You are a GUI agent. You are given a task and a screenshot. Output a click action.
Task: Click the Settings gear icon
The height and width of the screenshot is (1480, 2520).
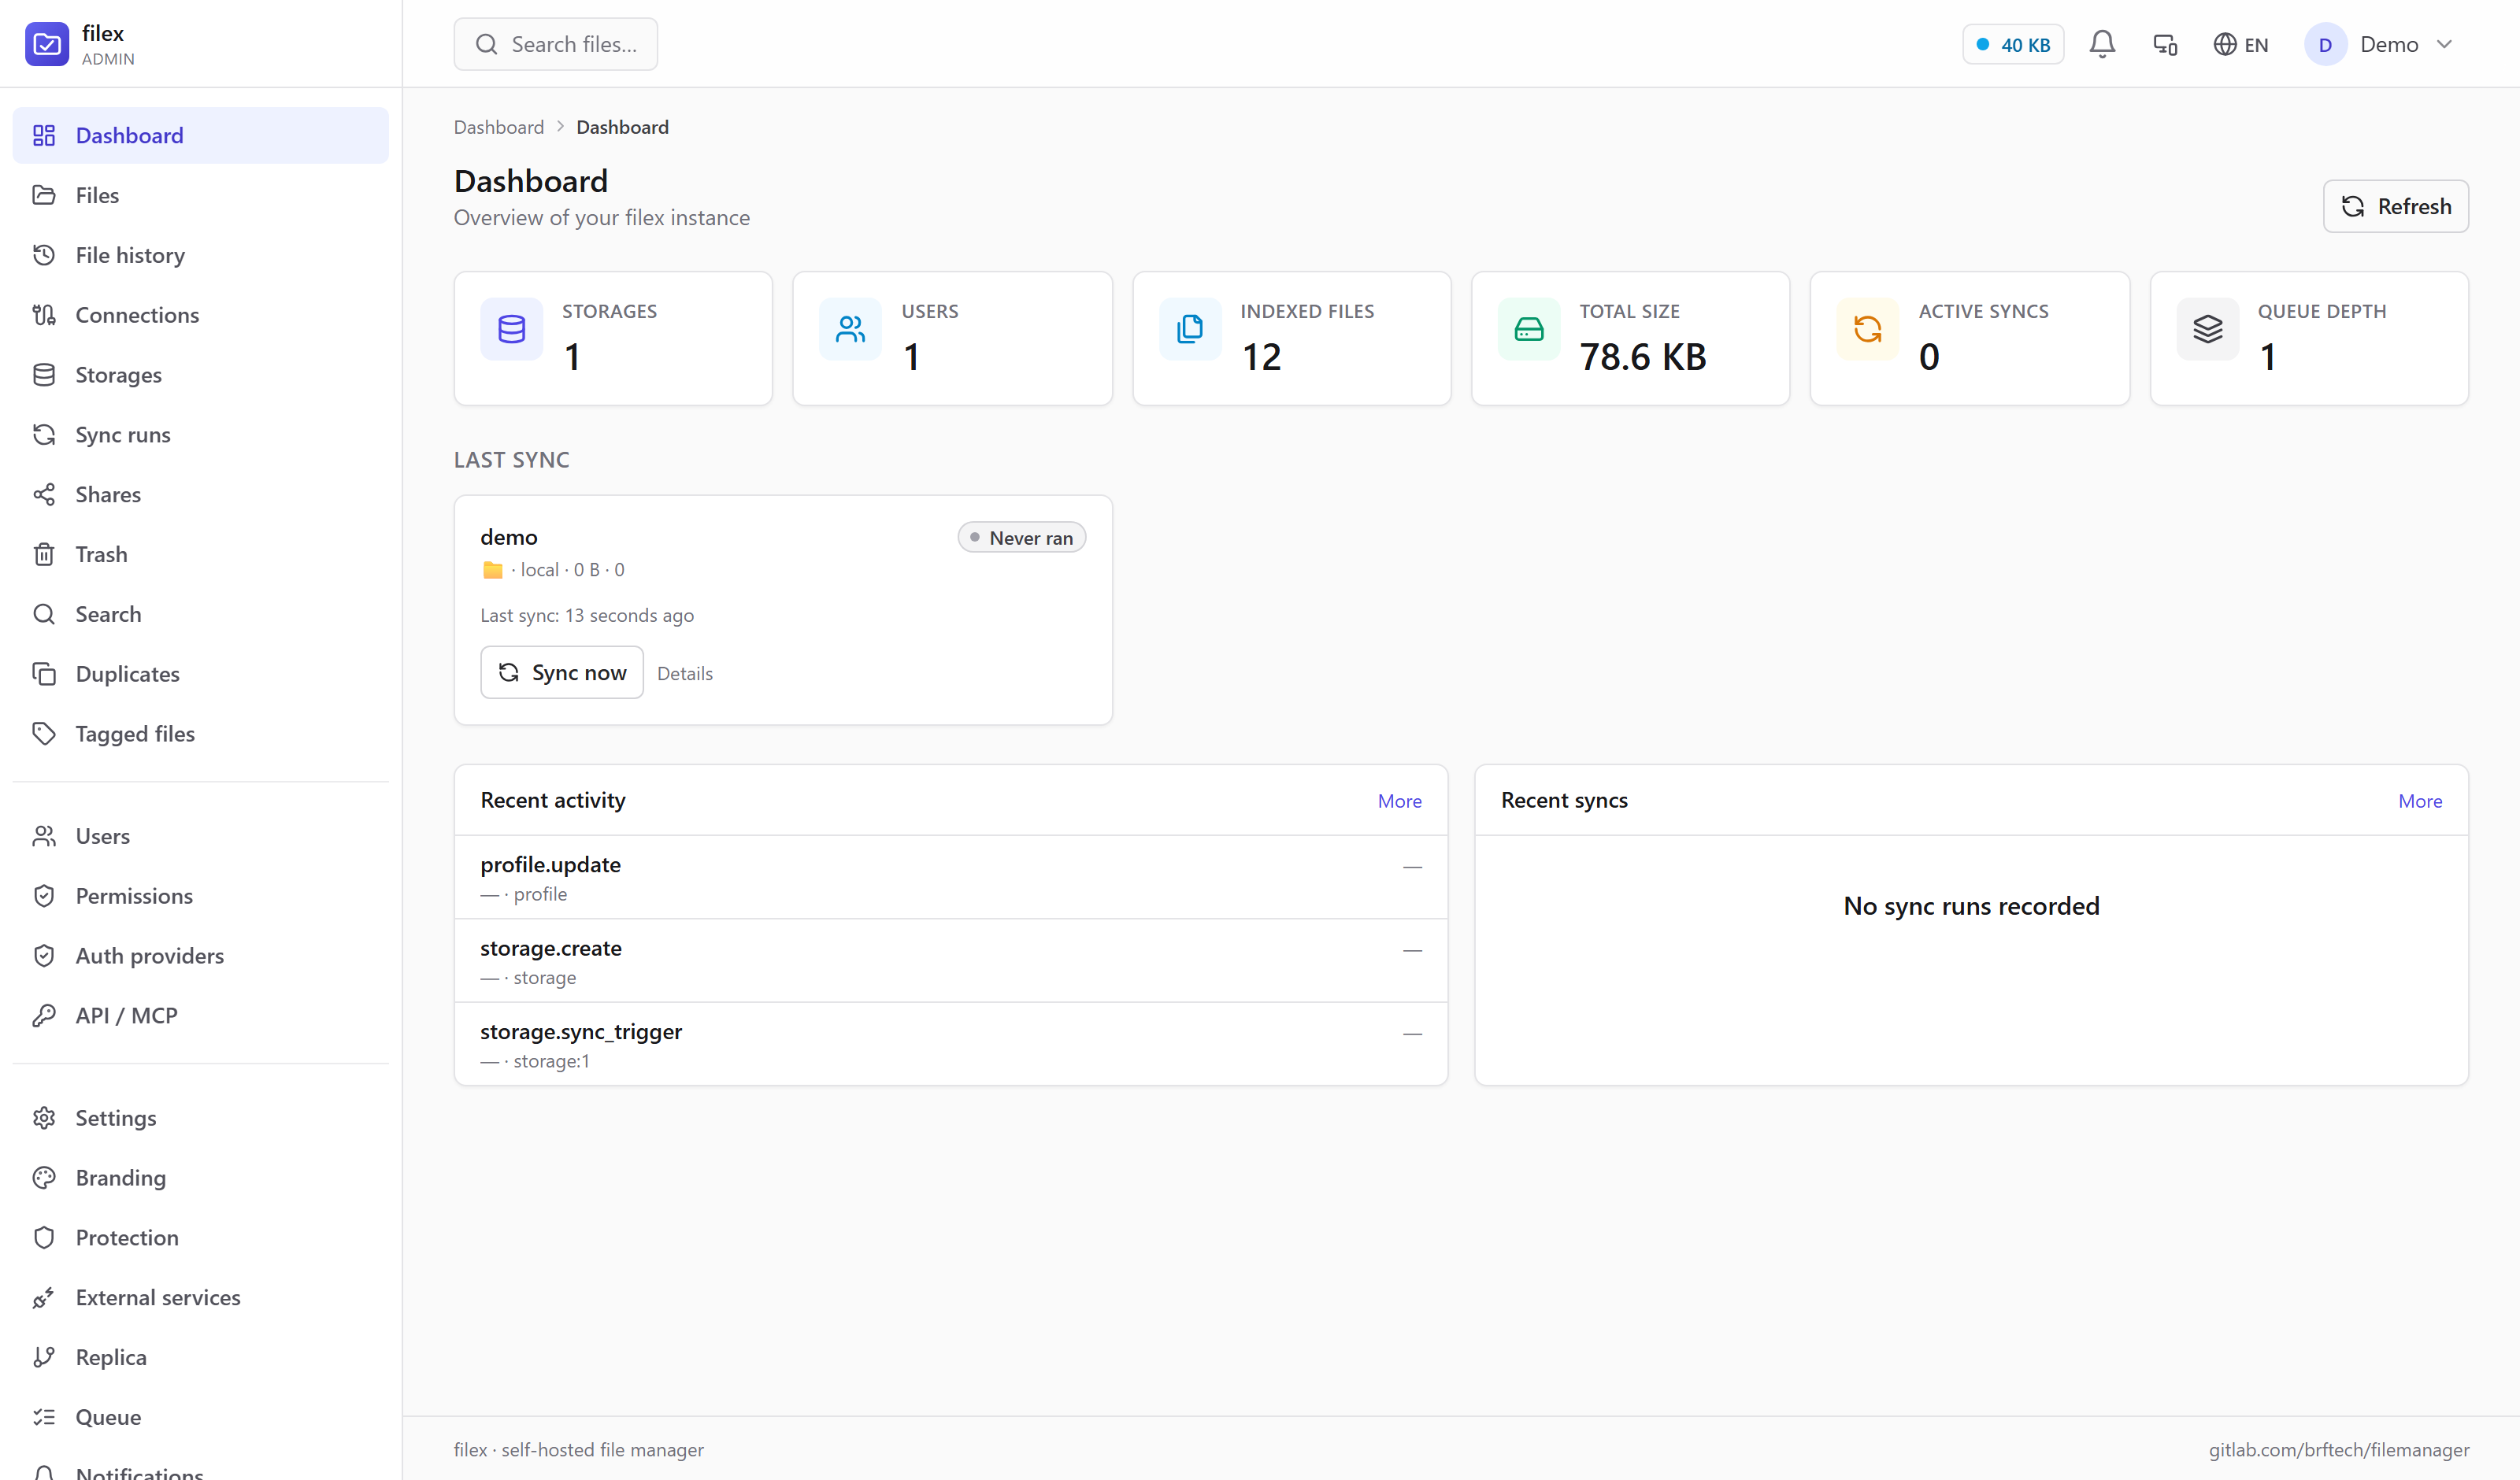coord(44,1118)
